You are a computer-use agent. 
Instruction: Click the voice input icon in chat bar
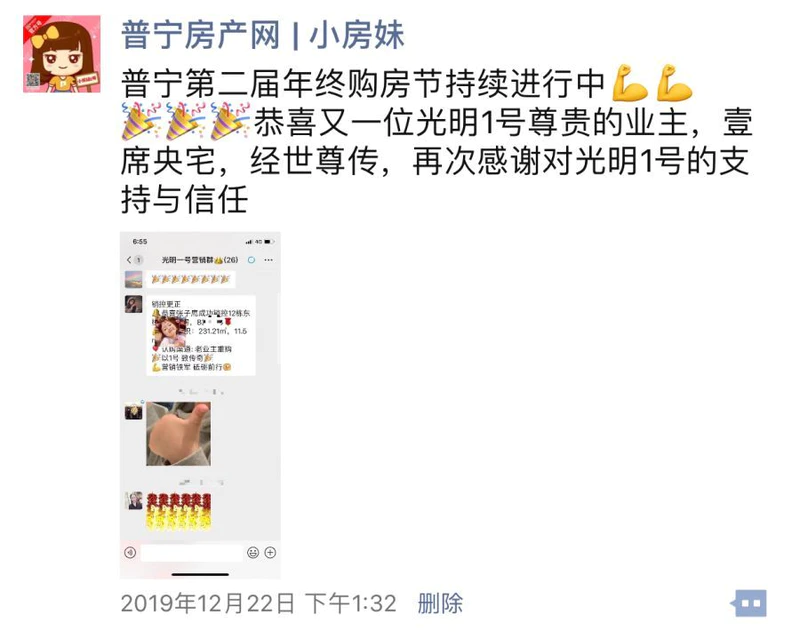pyautogui.click(x=130, y=553)
